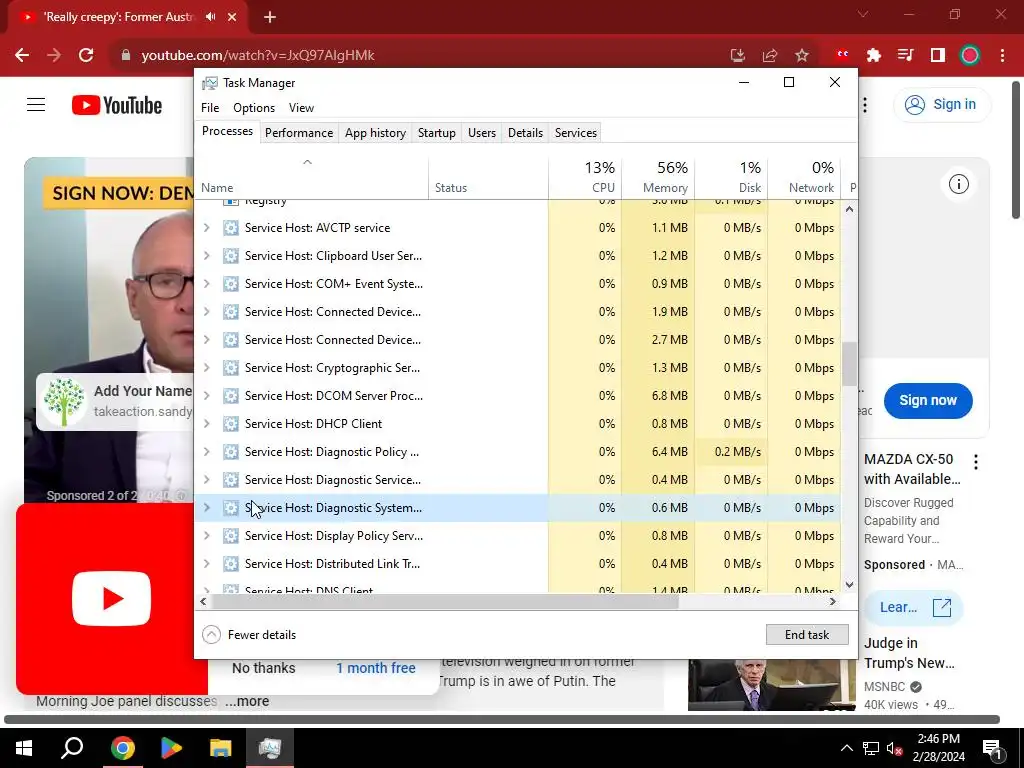Click the Status column header

click(488, 177)
